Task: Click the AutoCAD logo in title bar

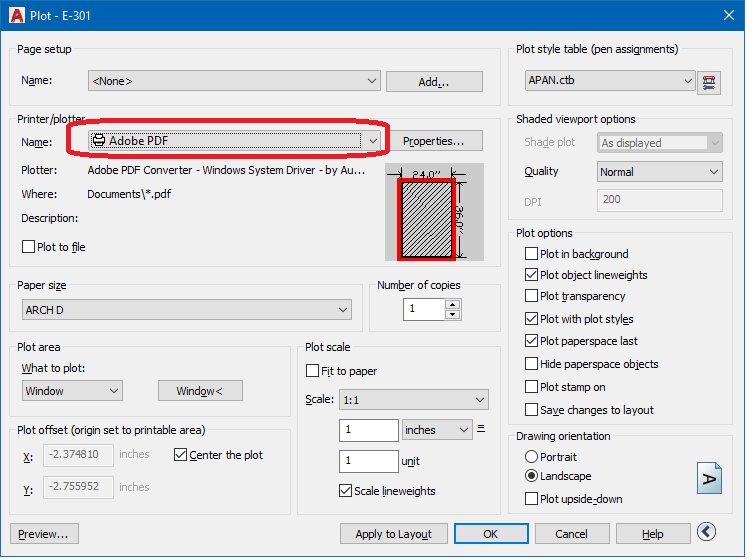Action: tap(17, 15)
